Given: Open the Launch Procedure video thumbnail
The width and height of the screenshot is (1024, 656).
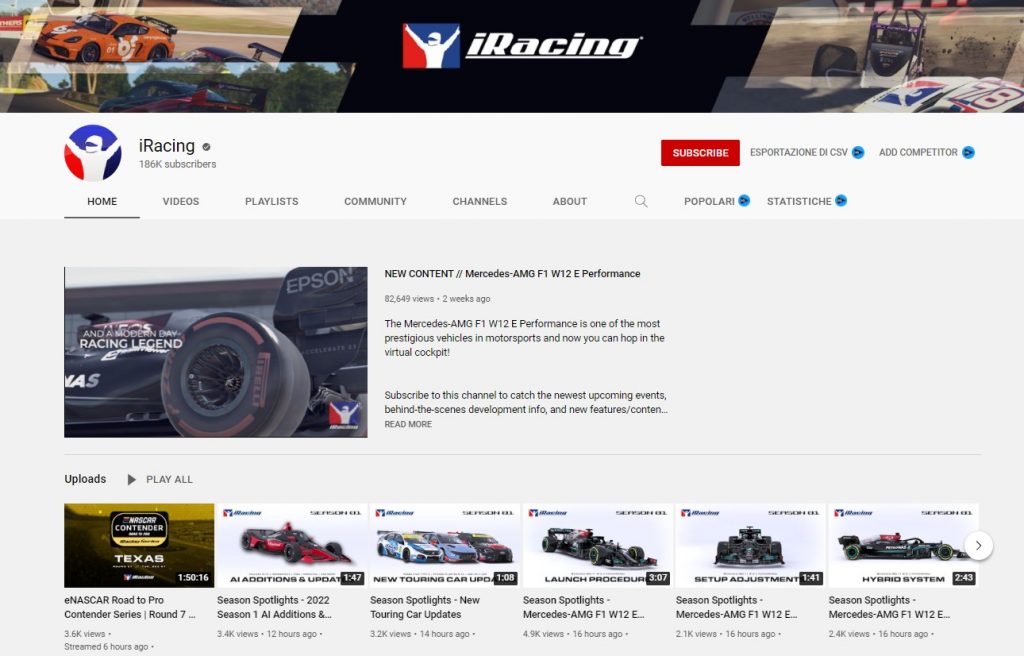Looking at the screenshot, I should click(x=598, y=546).
